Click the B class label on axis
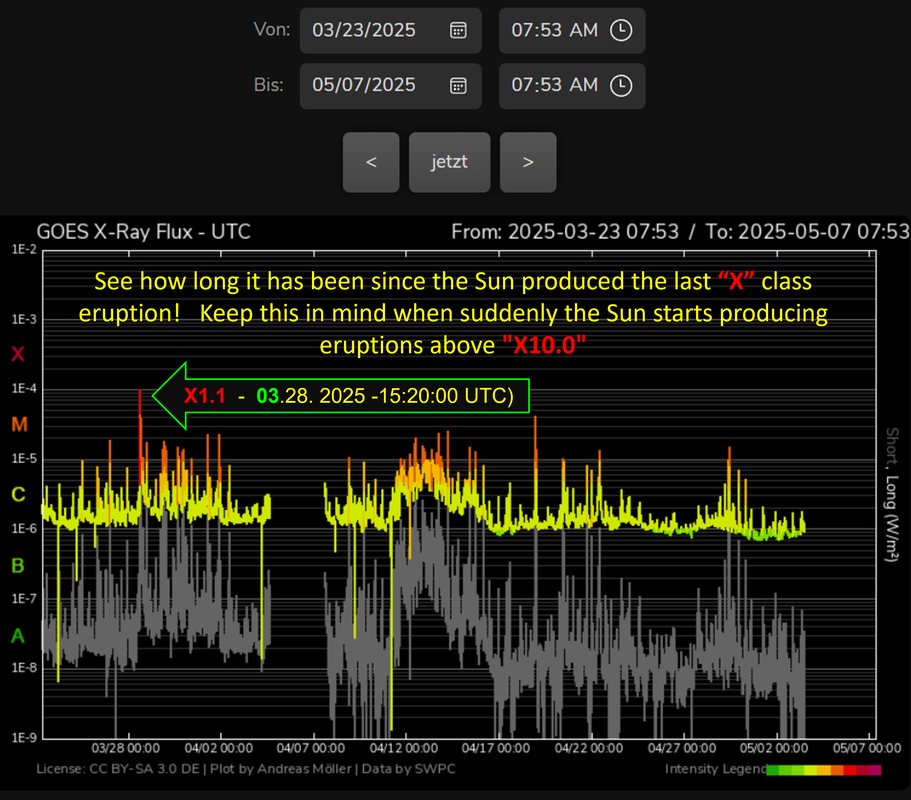911x800 pixels. (x=17, y=565)
